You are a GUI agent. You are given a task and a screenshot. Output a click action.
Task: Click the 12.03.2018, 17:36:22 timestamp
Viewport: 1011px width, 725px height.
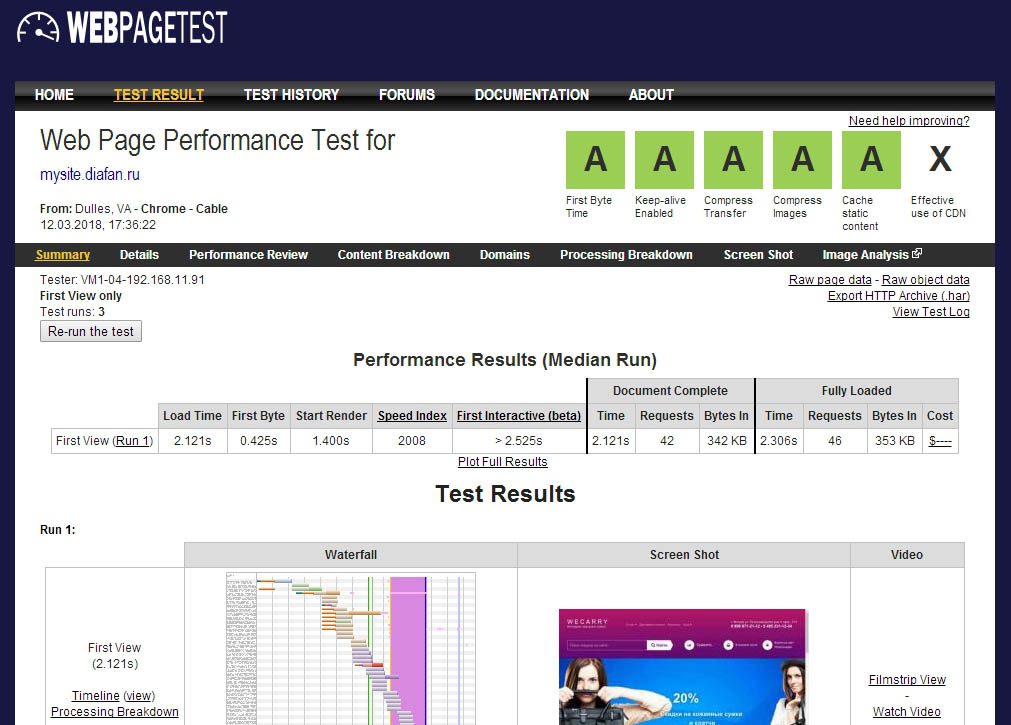tap(98, 224)
